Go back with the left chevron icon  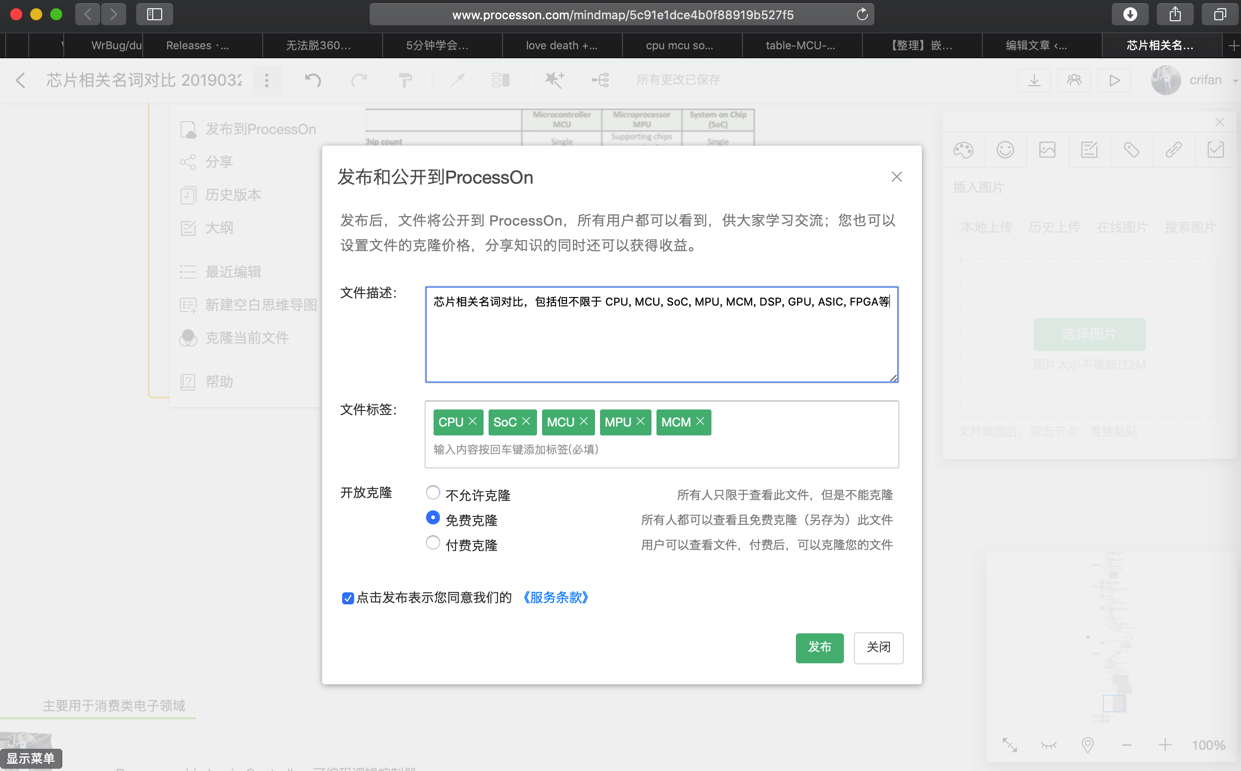[21, 80]
